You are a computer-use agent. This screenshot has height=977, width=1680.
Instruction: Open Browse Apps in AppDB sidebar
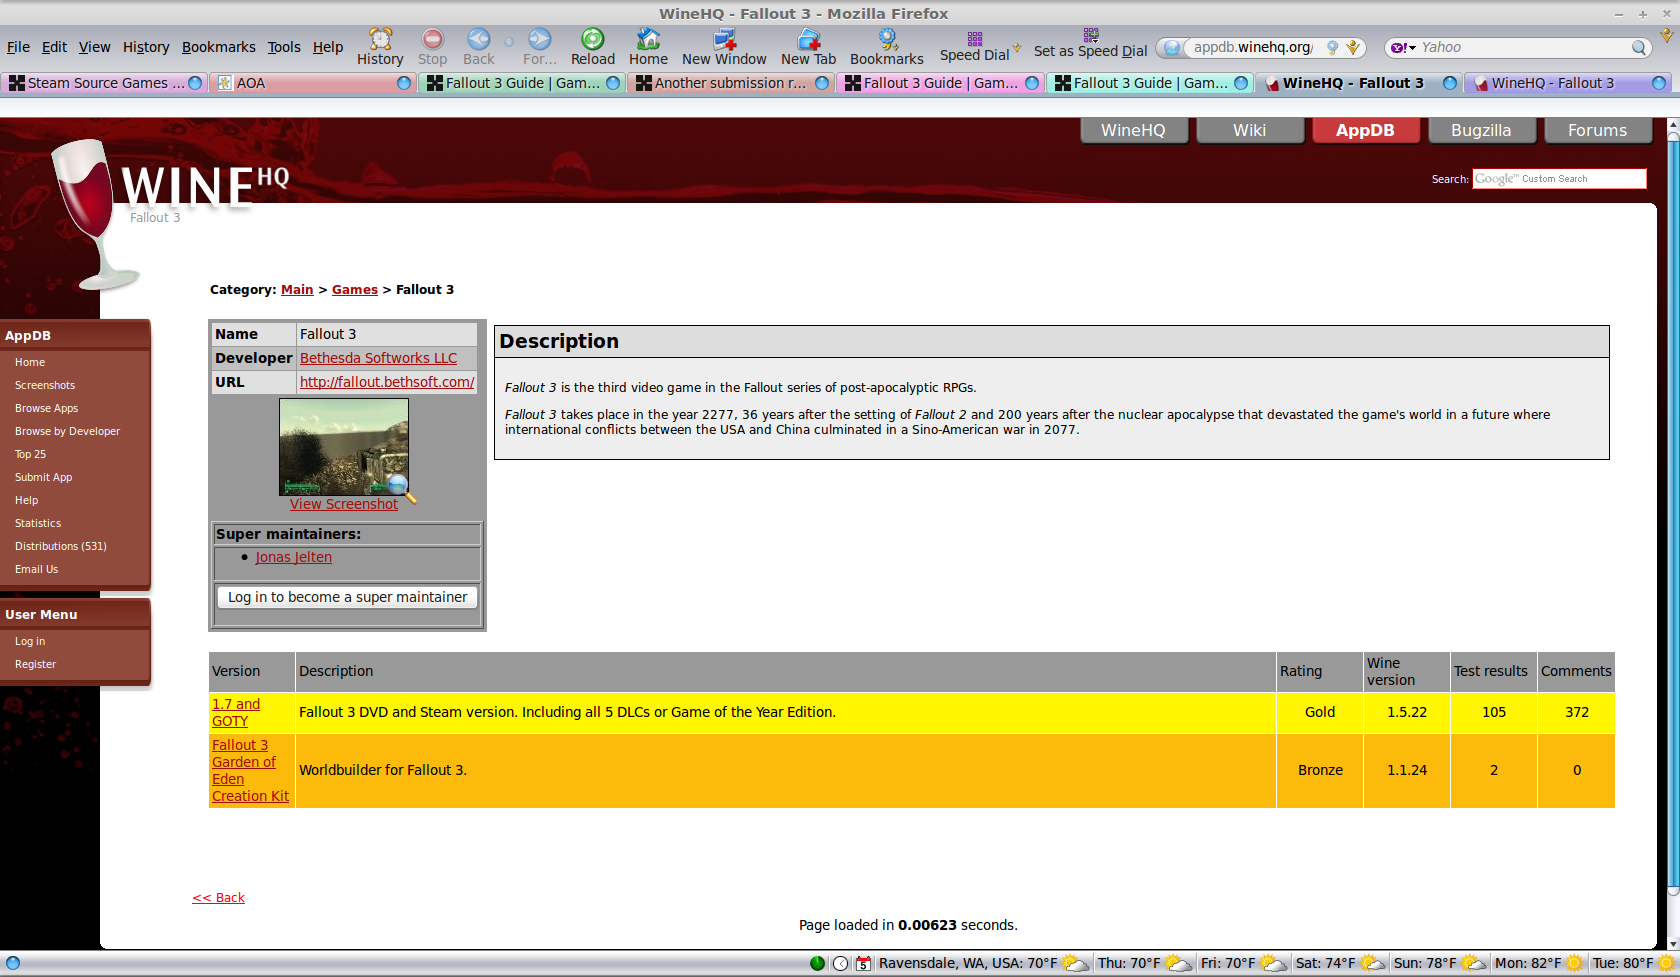[46, 408]
